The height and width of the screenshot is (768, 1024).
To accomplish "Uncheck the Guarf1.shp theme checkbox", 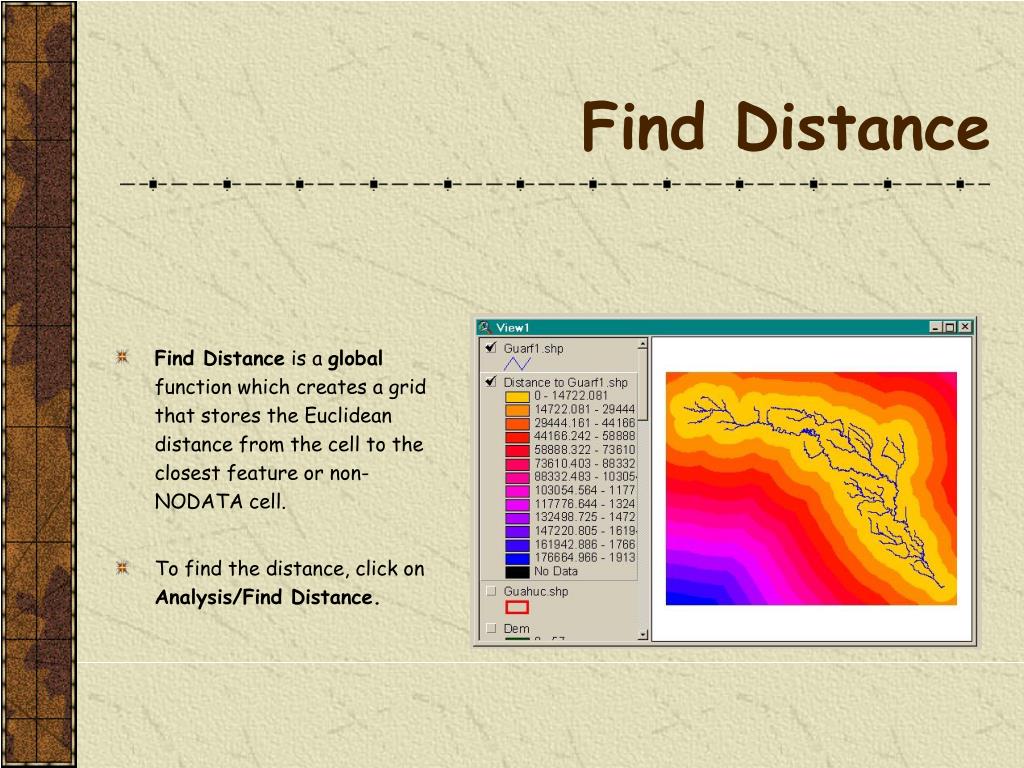I will 491,348.
